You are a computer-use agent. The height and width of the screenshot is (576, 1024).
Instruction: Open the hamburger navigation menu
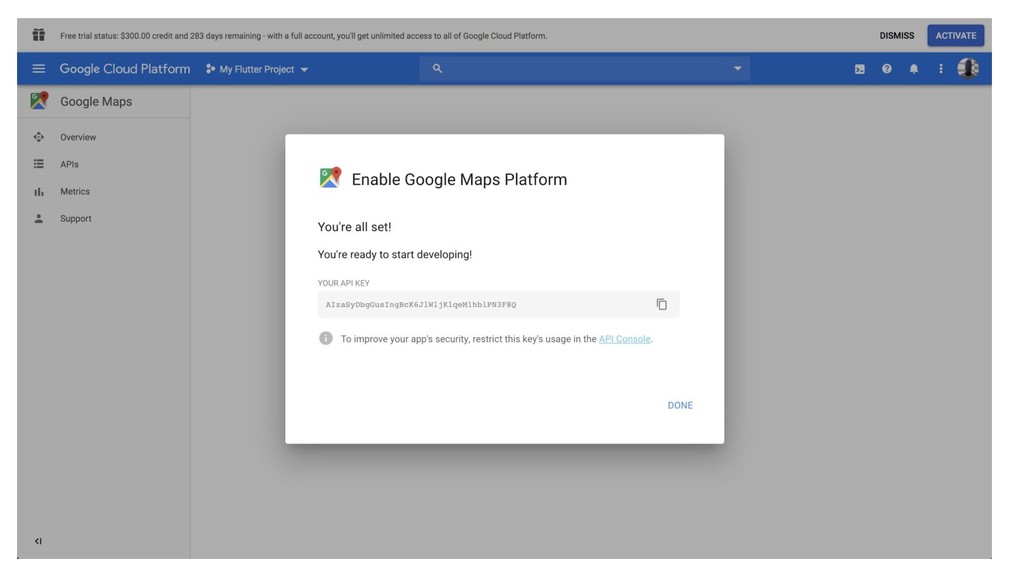(x=39, y=69)
